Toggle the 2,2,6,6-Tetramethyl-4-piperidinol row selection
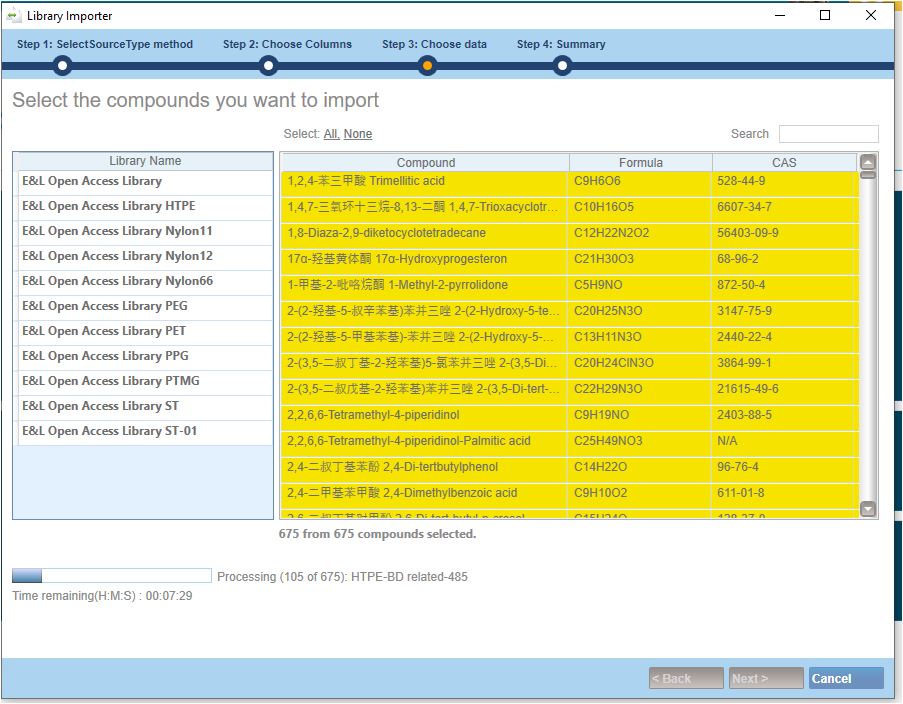Viewport: 903px width, 704px height. coord(425,415)
